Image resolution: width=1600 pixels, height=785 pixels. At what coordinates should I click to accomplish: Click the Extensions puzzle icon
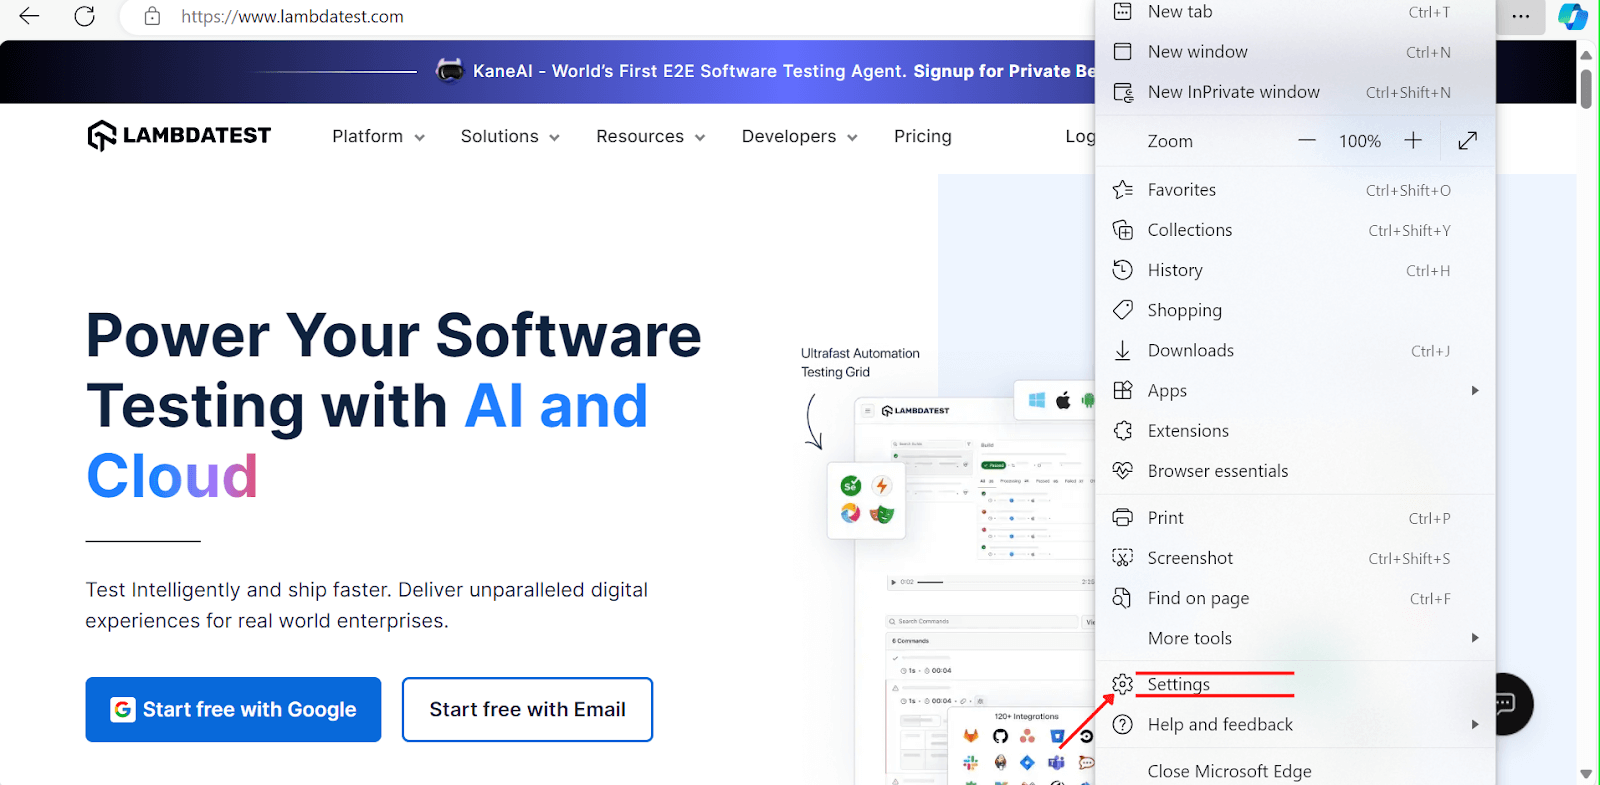1123,430
